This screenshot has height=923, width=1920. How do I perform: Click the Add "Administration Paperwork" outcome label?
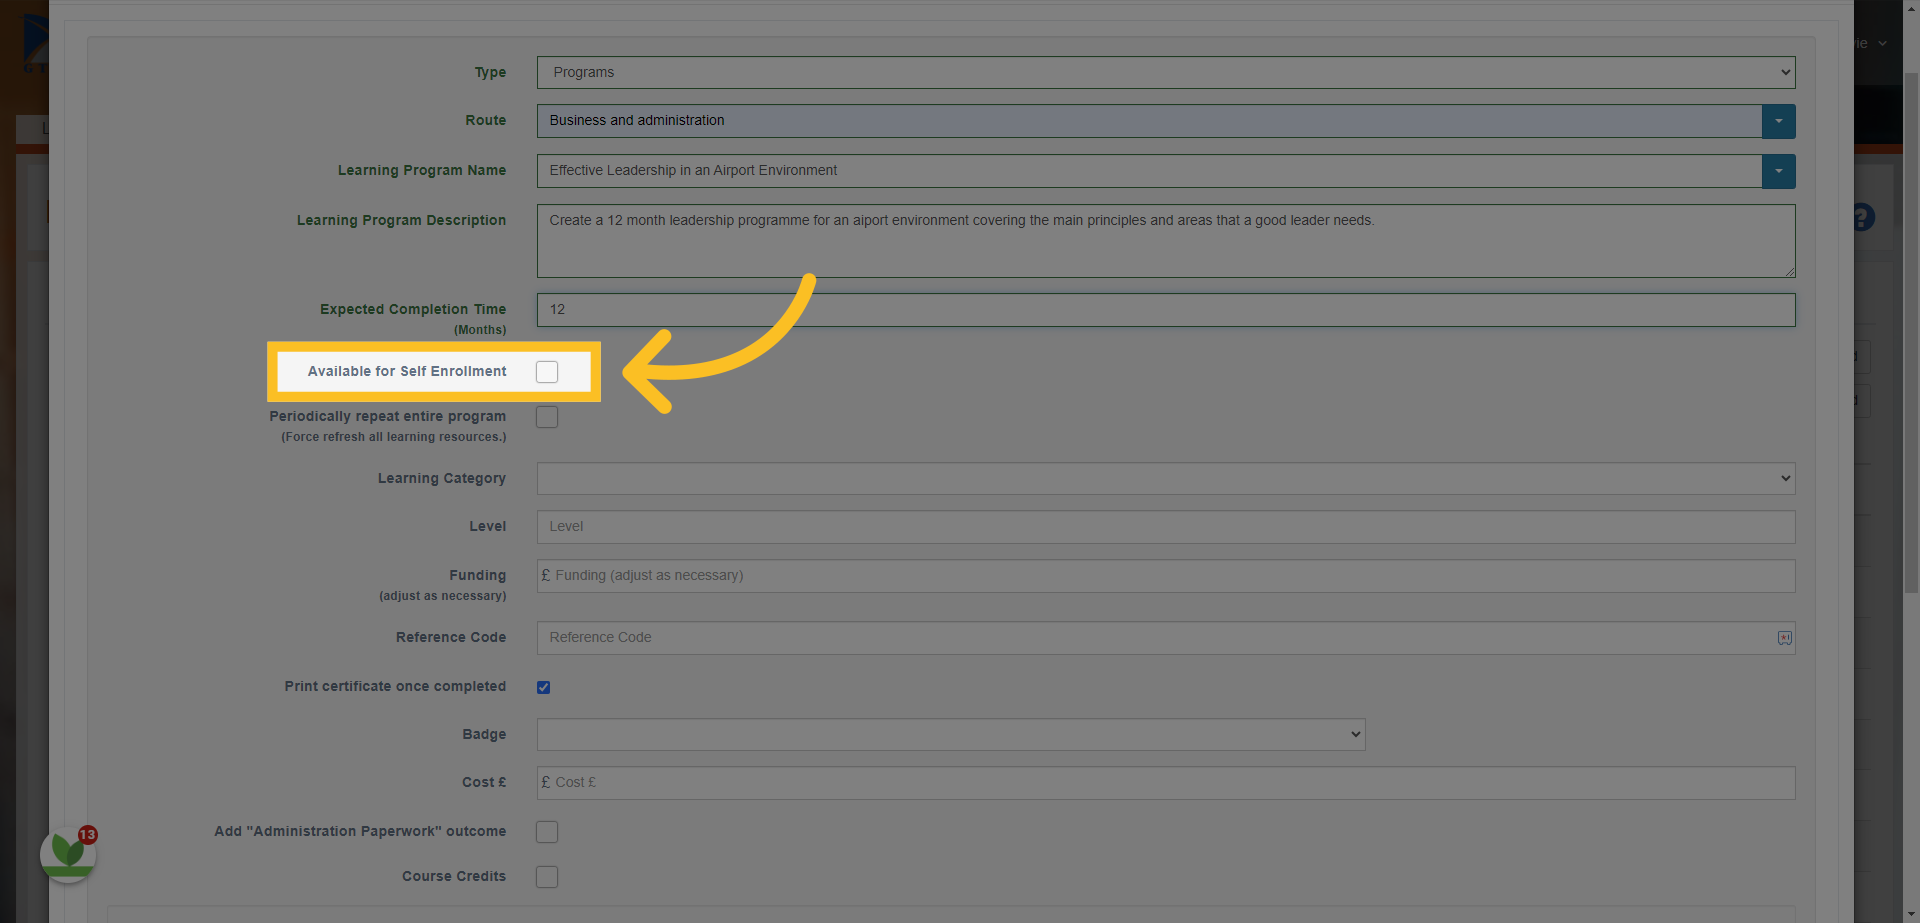[x=360, y=831]
